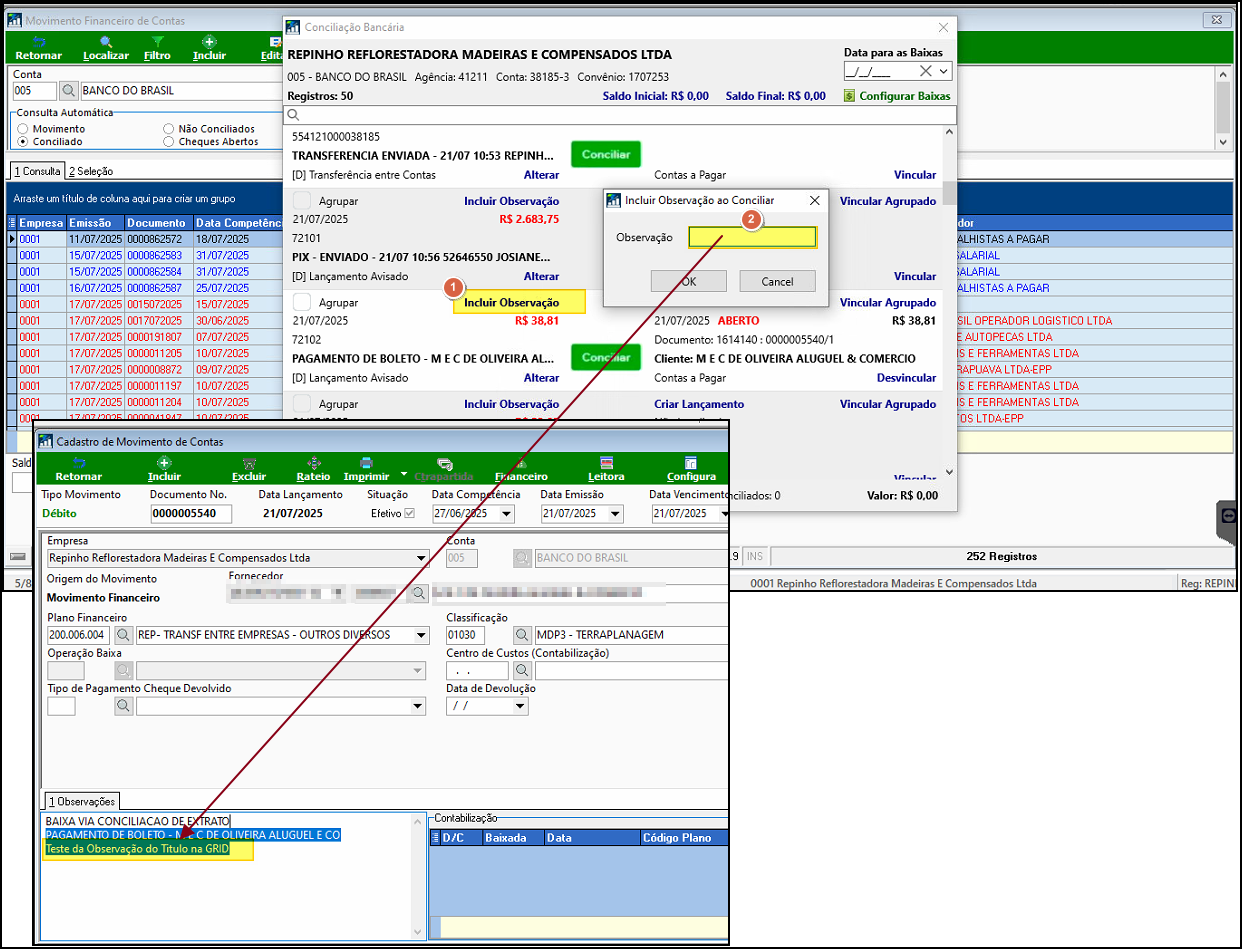Click Retornar in Cadastro de Movimento toolbar

78,470
